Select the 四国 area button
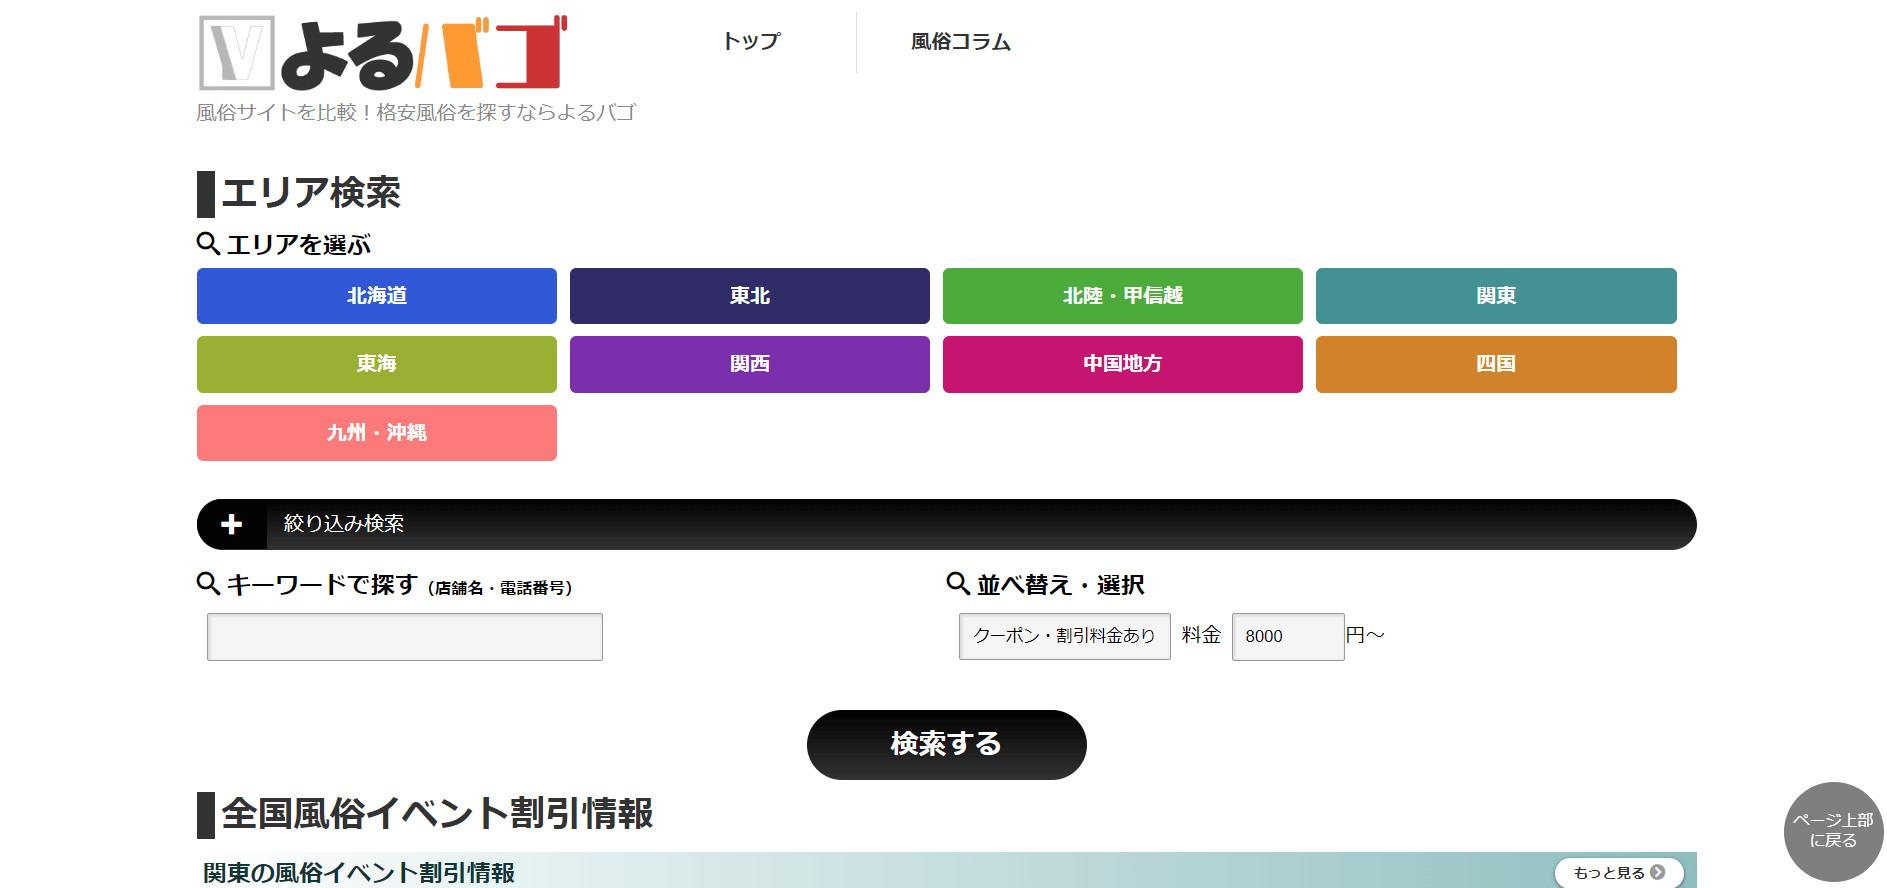 [x=1495, y=364]
